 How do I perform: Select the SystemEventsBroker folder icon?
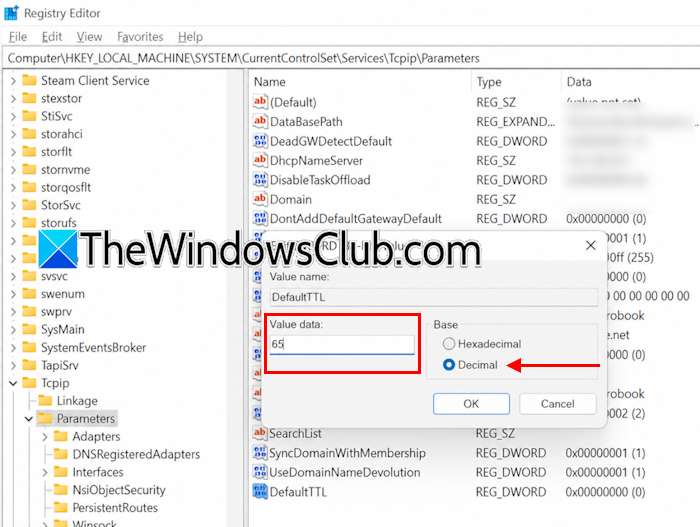[29, 347]
